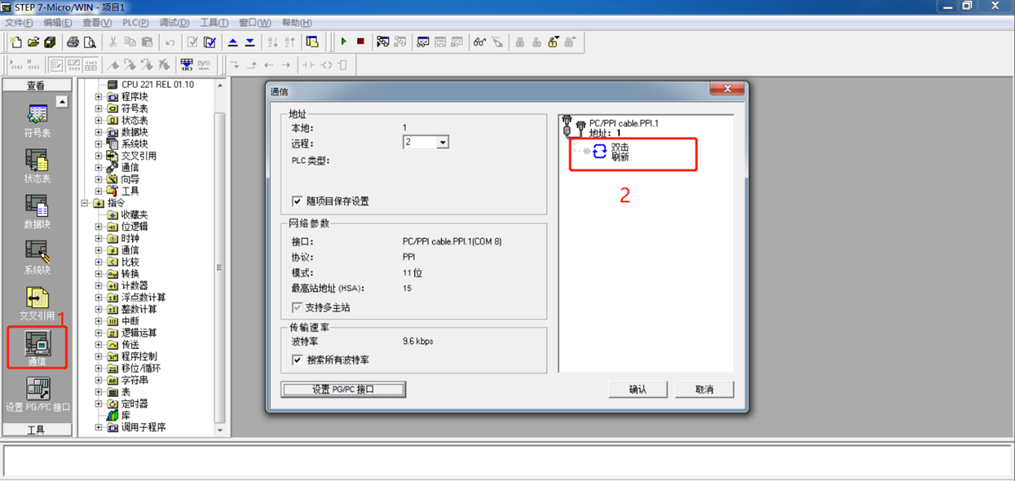Close the 通信 dialog
Viewport: 1015px width, 481px height.
(x=726, y=89)
